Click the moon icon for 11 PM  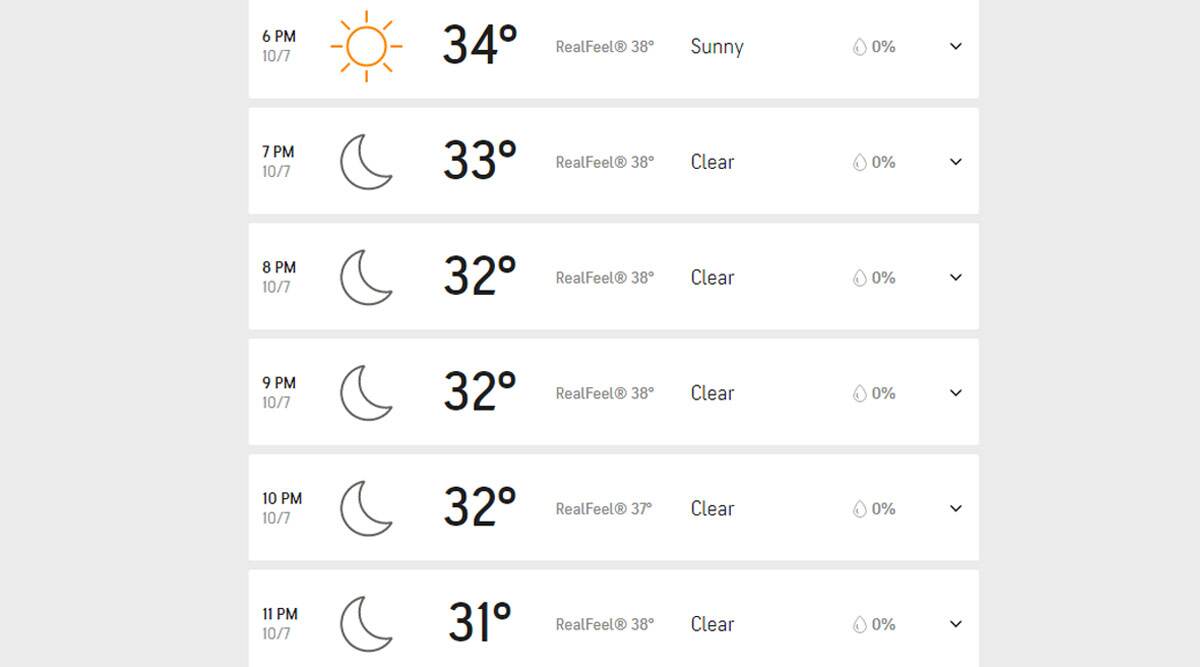pyautogui.click(x=367, y=624)
